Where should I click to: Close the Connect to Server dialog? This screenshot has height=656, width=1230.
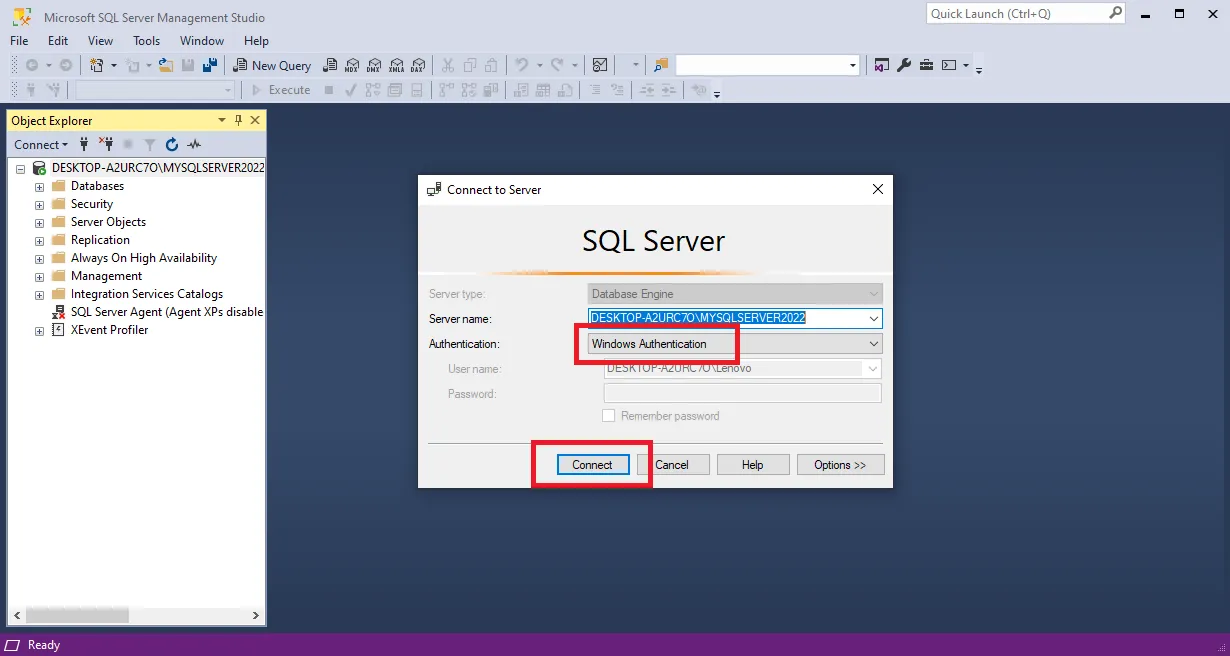878,189
